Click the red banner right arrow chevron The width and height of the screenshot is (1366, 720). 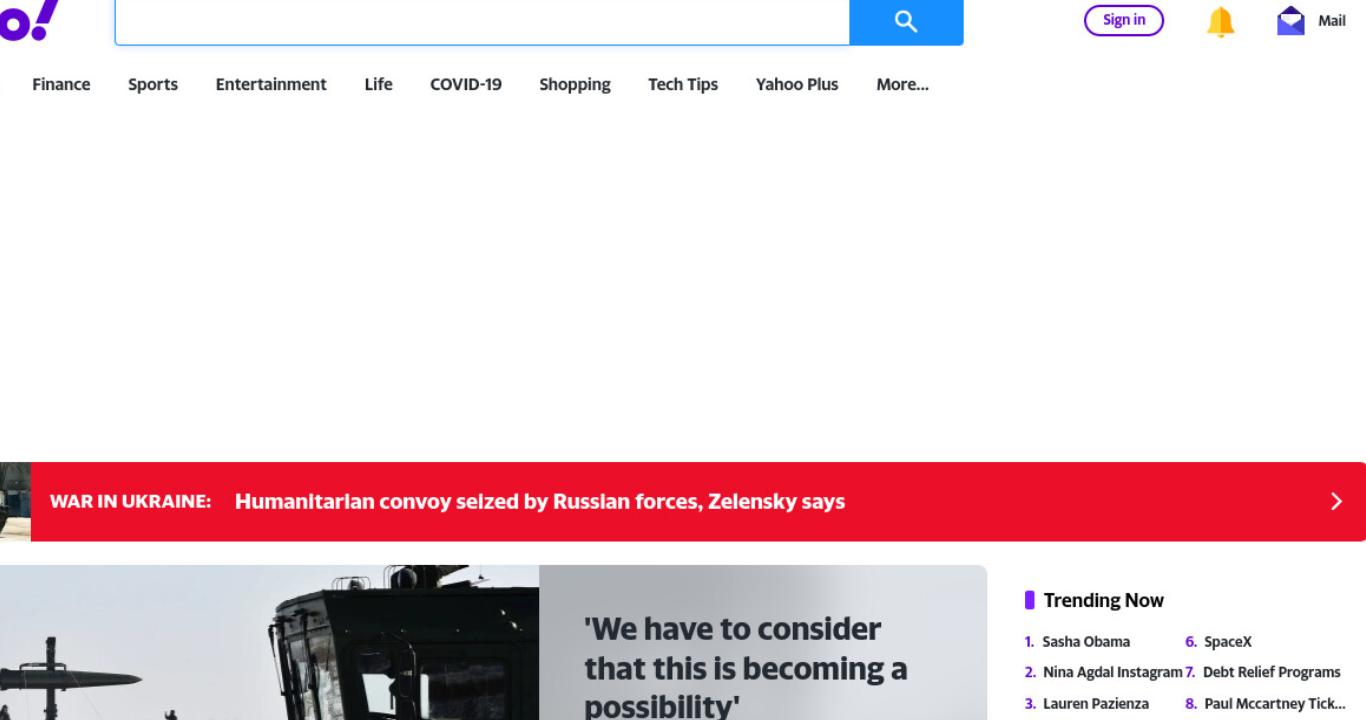(1337, 501)
